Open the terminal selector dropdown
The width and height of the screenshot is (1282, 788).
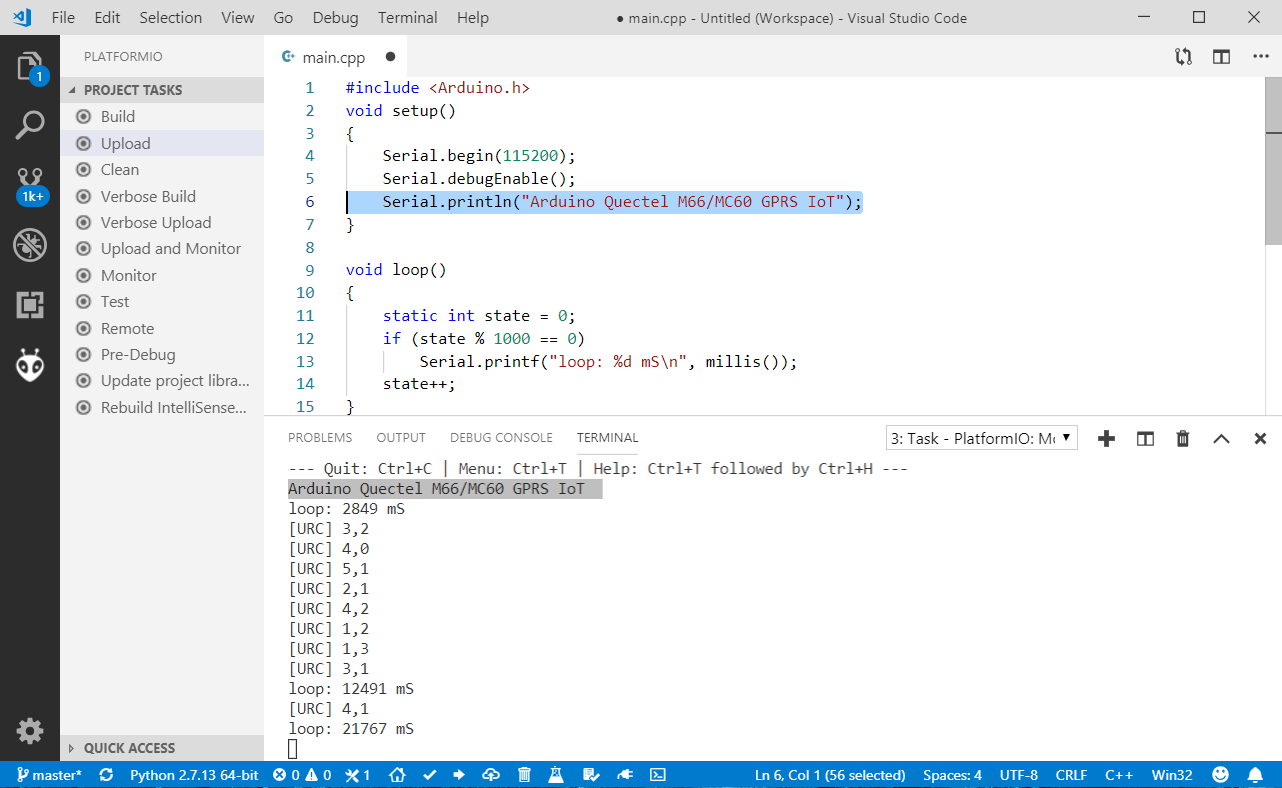coord(982,438)
